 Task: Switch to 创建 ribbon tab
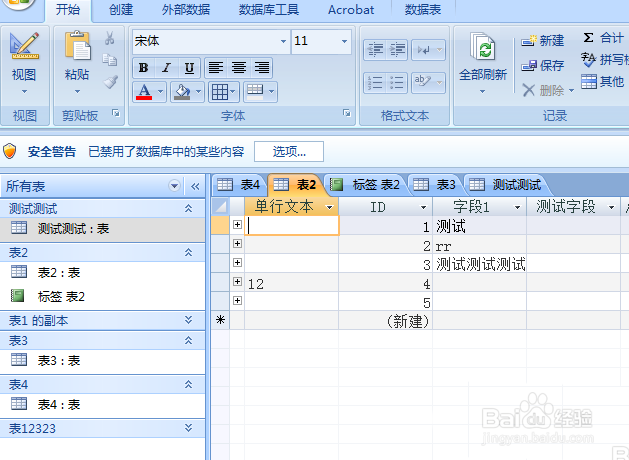pos(121,10)
